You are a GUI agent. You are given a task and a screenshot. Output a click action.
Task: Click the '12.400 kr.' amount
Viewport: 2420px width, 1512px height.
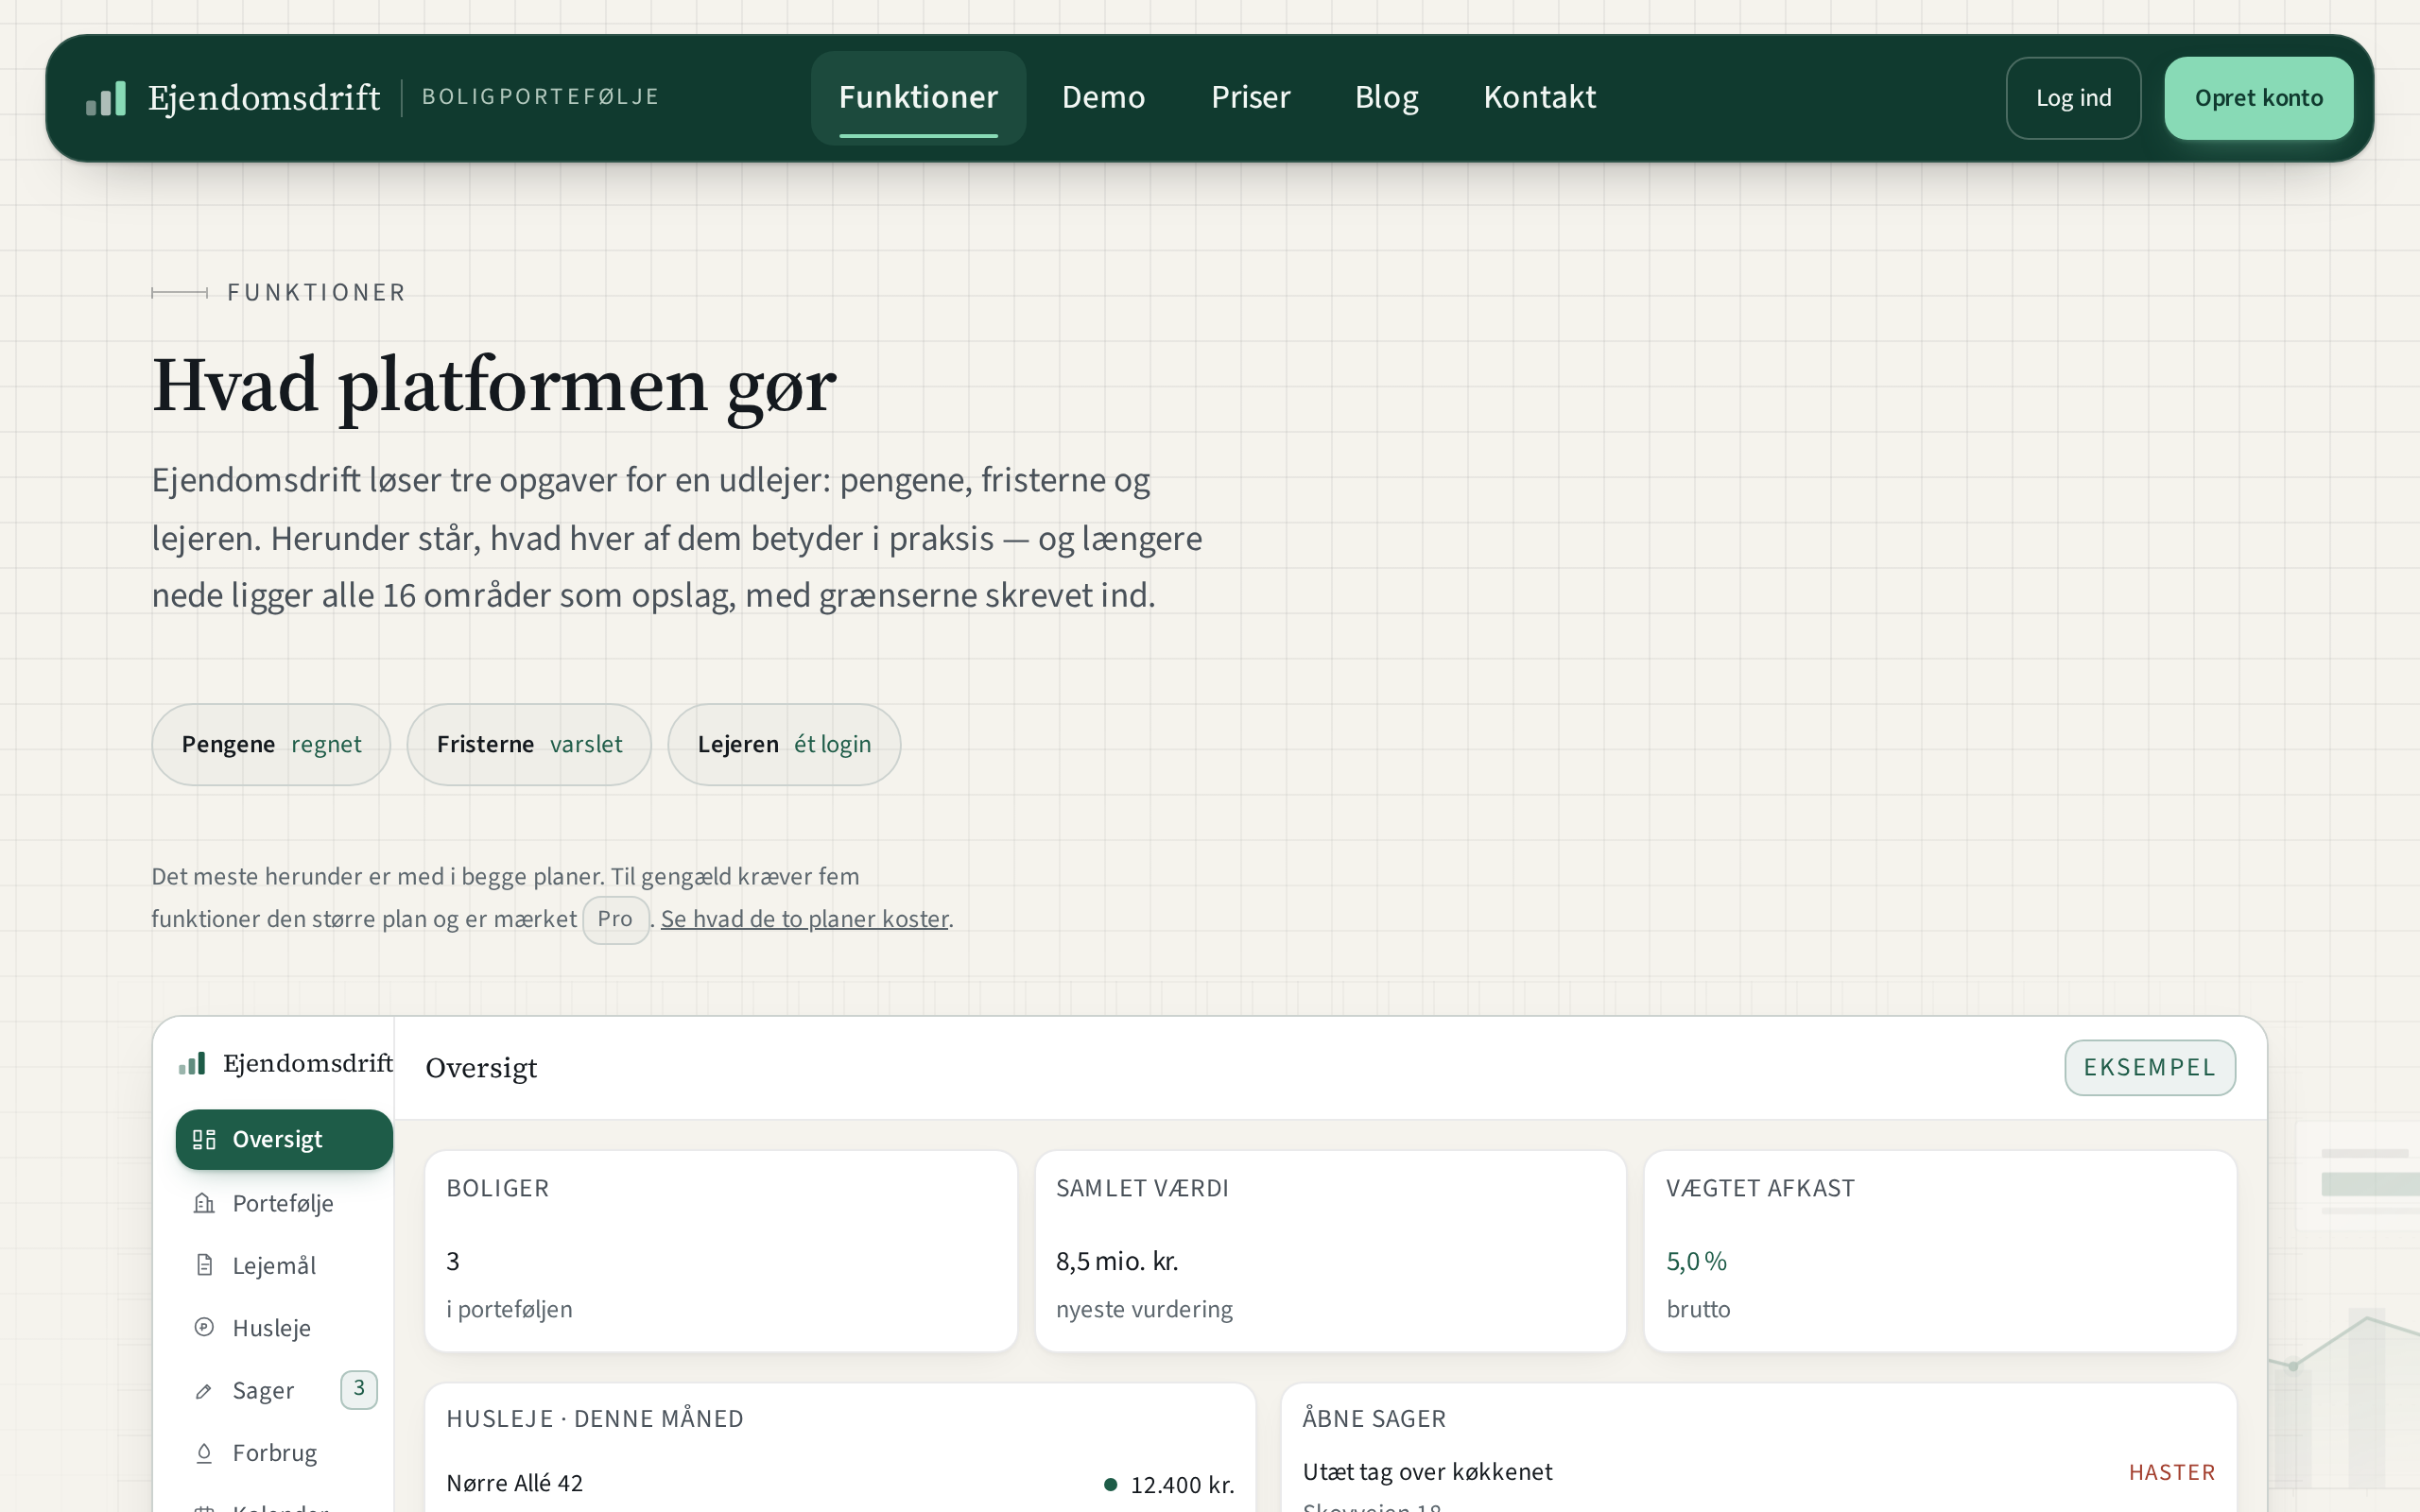click(1182, 1485)
